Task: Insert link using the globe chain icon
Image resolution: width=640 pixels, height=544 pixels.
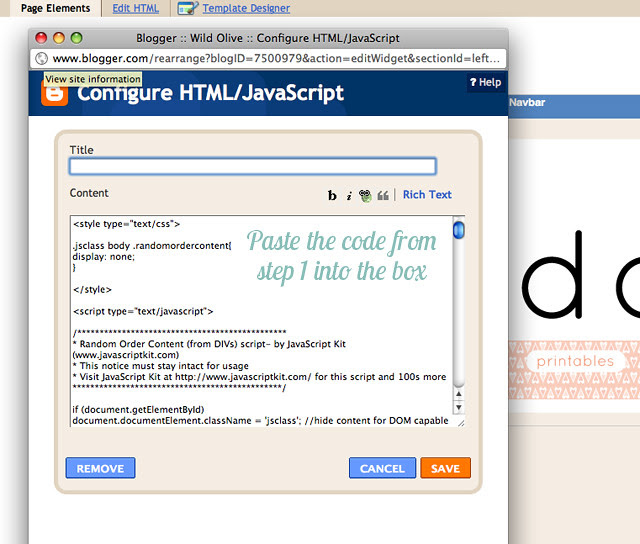Action: (365, 196)
